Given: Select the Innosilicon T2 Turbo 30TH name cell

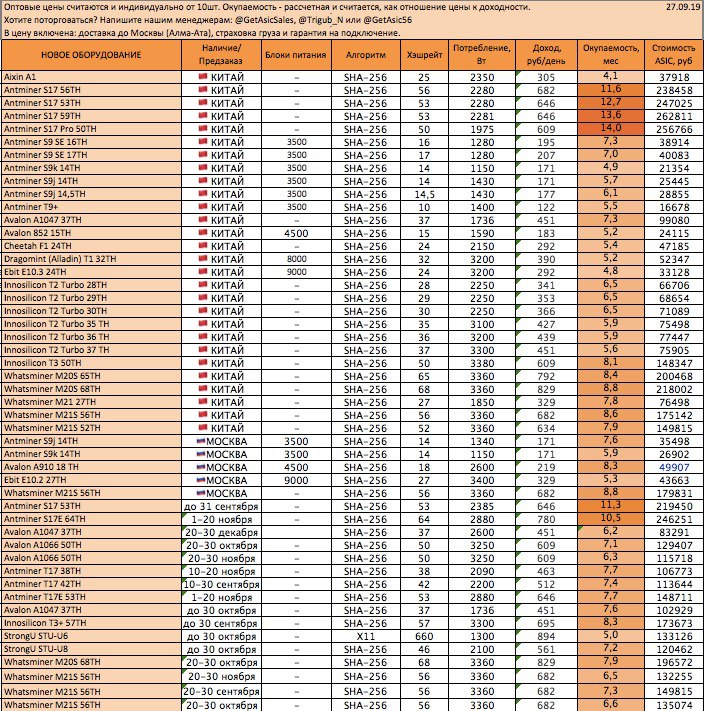Looking at the screenshot, I should click(91, 311).
